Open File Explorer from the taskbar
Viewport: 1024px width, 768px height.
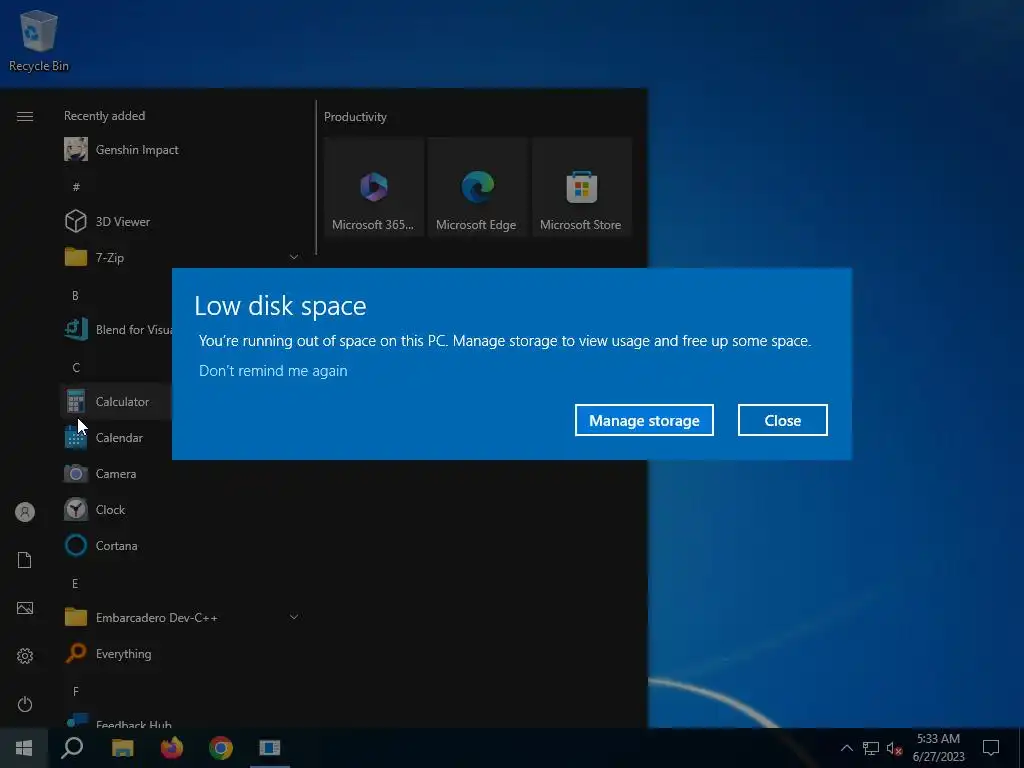[x=122, y=748]
